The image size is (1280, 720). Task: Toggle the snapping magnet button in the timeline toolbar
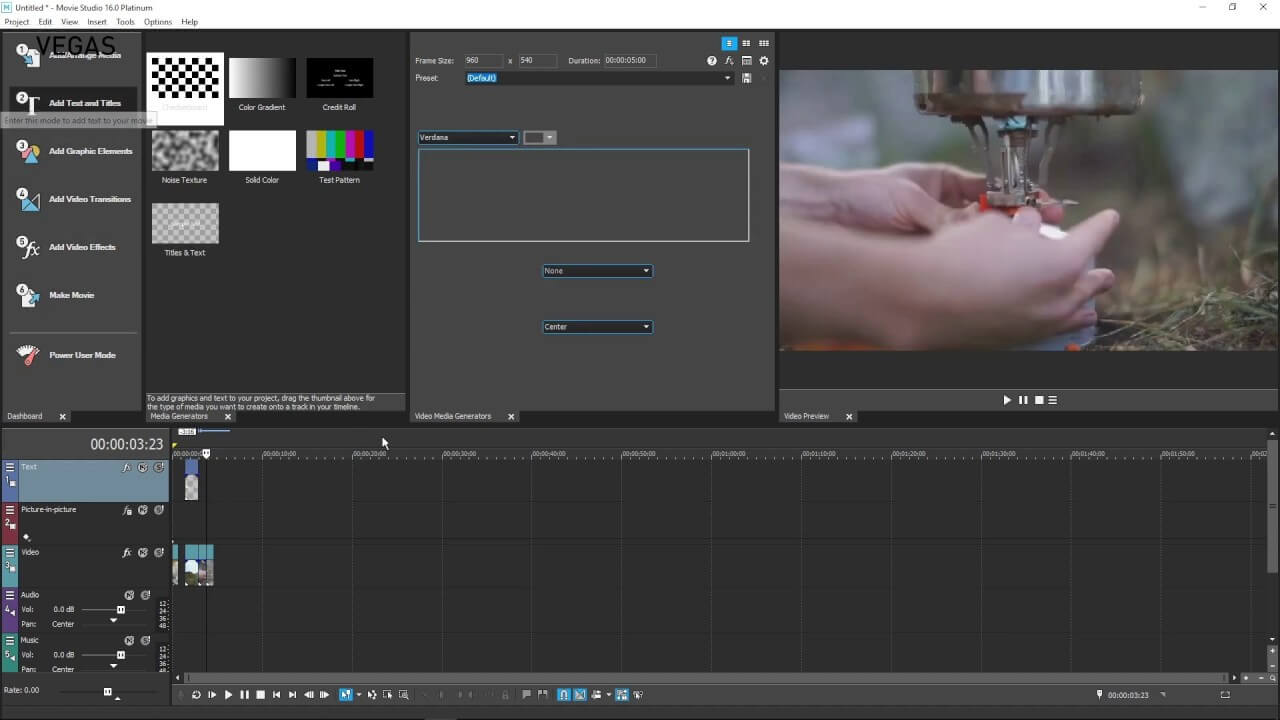click(563, 695)
